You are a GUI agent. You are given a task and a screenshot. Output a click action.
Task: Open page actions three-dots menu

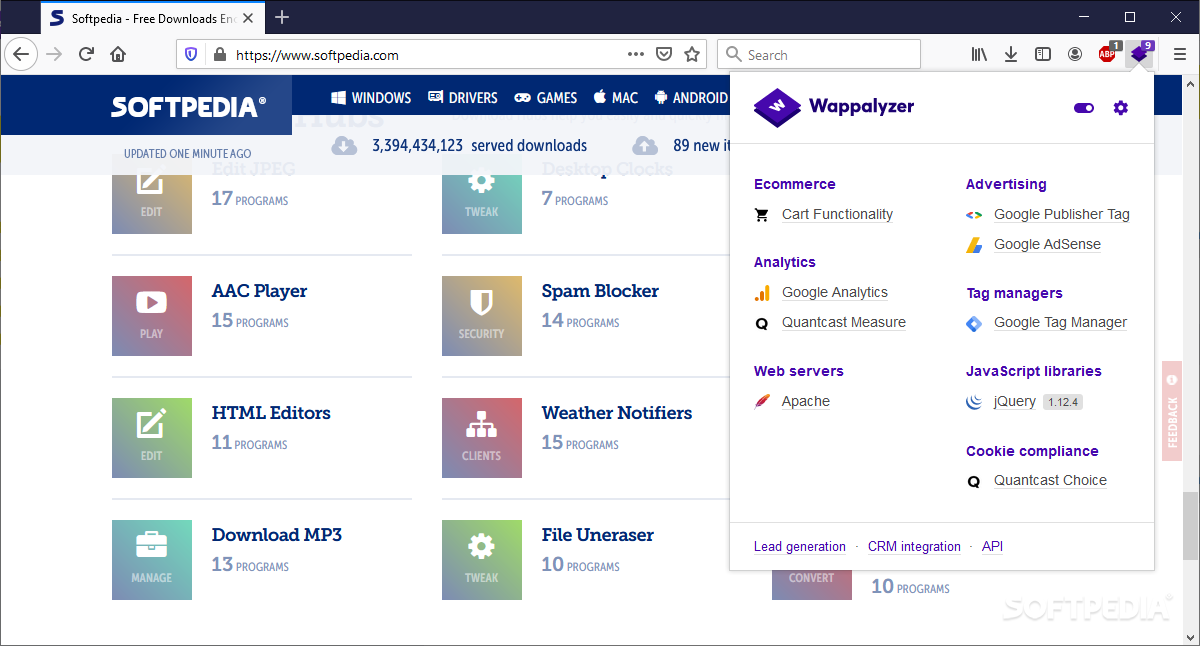click(x=636, y=54)
